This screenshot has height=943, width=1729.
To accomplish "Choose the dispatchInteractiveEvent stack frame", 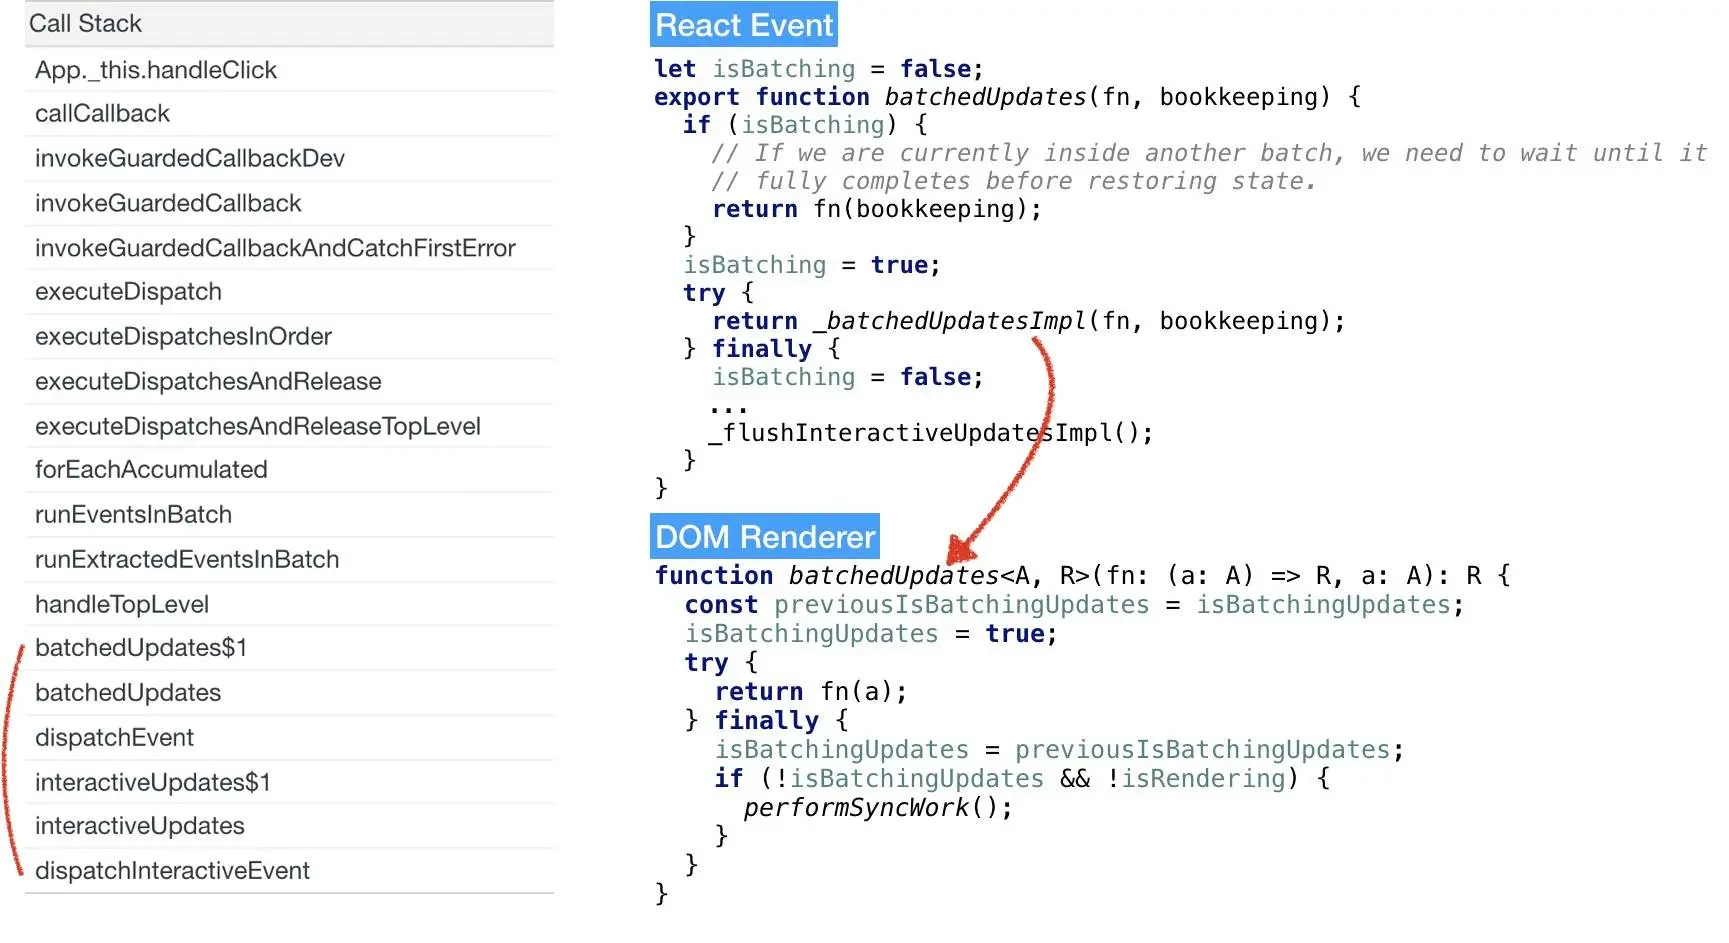I will [x=289, y=871].
